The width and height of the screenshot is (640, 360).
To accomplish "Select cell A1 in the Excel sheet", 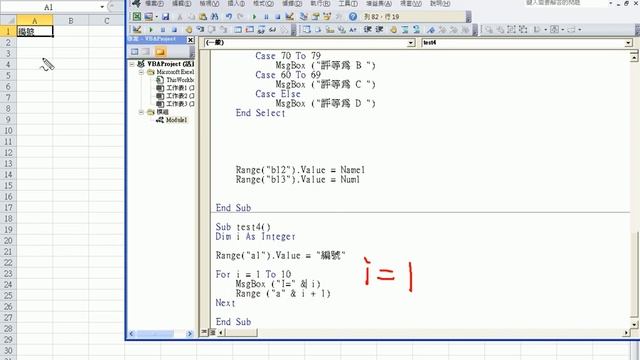I will coord(35,31).
